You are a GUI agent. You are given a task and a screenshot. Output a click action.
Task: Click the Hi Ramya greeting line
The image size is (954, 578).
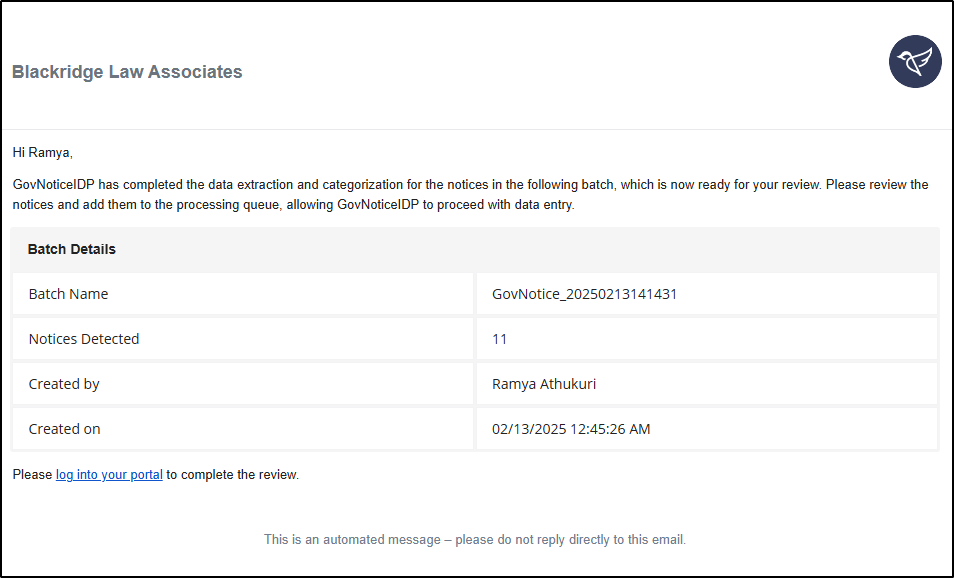[x=42, y=152]
